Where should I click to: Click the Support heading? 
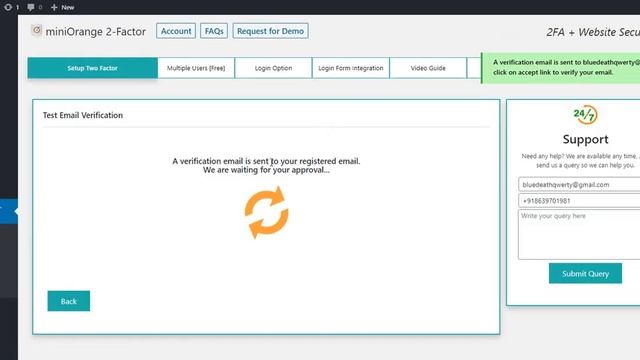[585, 139]
